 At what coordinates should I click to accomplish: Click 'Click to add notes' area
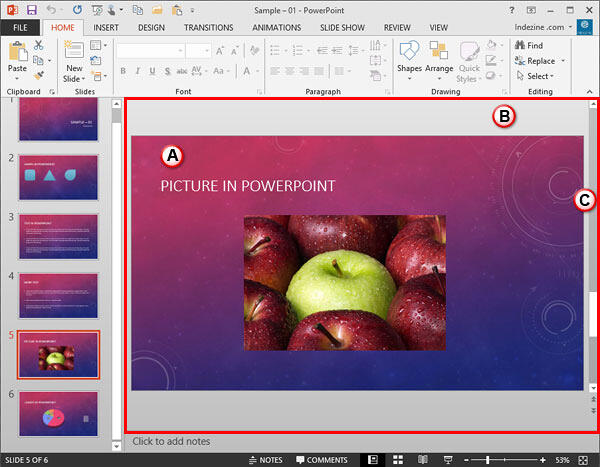coord(171,441)
